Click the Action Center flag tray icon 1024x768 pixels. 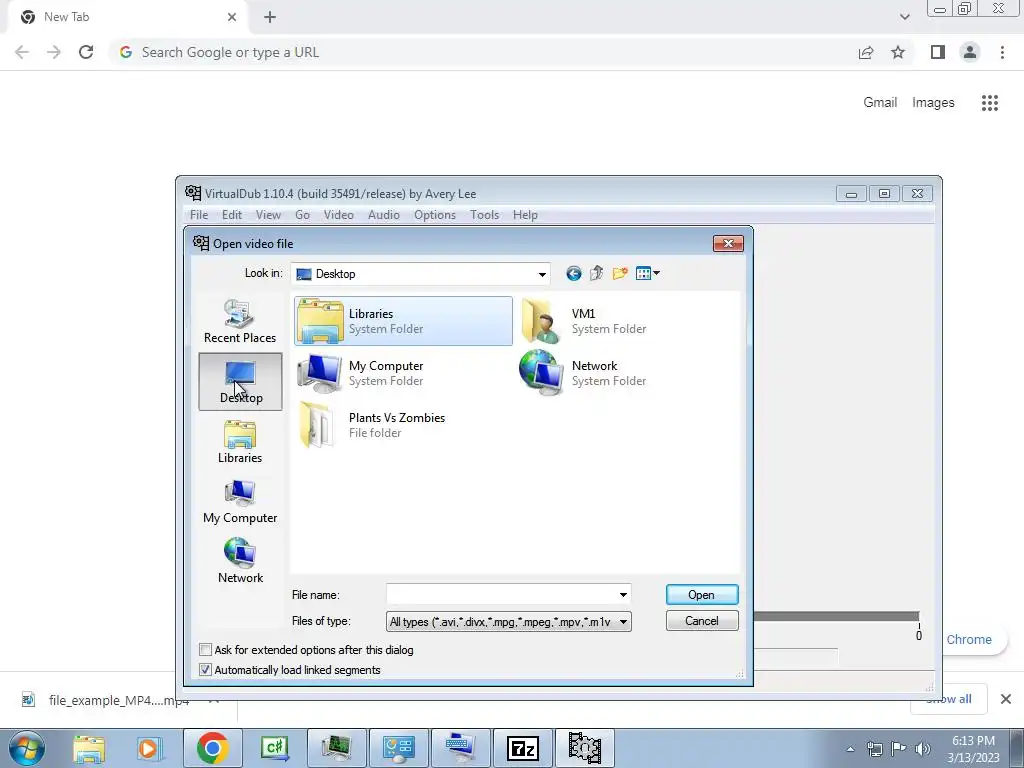(899, 749)
